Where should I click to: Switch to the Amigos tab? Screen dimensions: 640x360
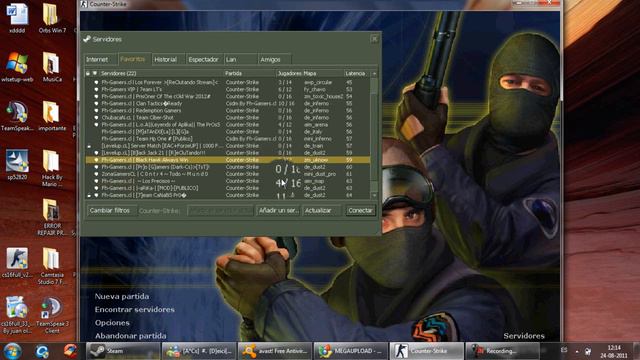click(x=274, y=60)
